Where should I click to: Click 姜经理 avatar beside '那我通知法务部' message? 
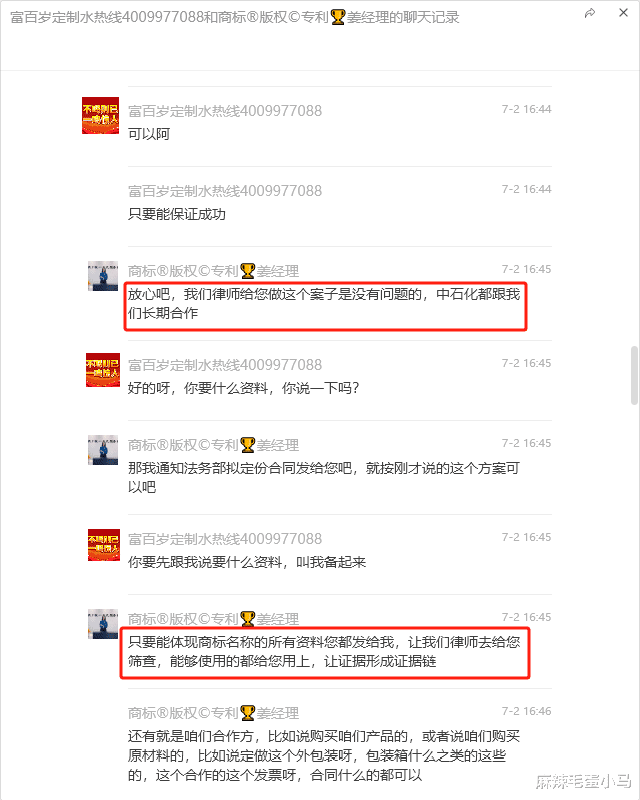[103, 450]
